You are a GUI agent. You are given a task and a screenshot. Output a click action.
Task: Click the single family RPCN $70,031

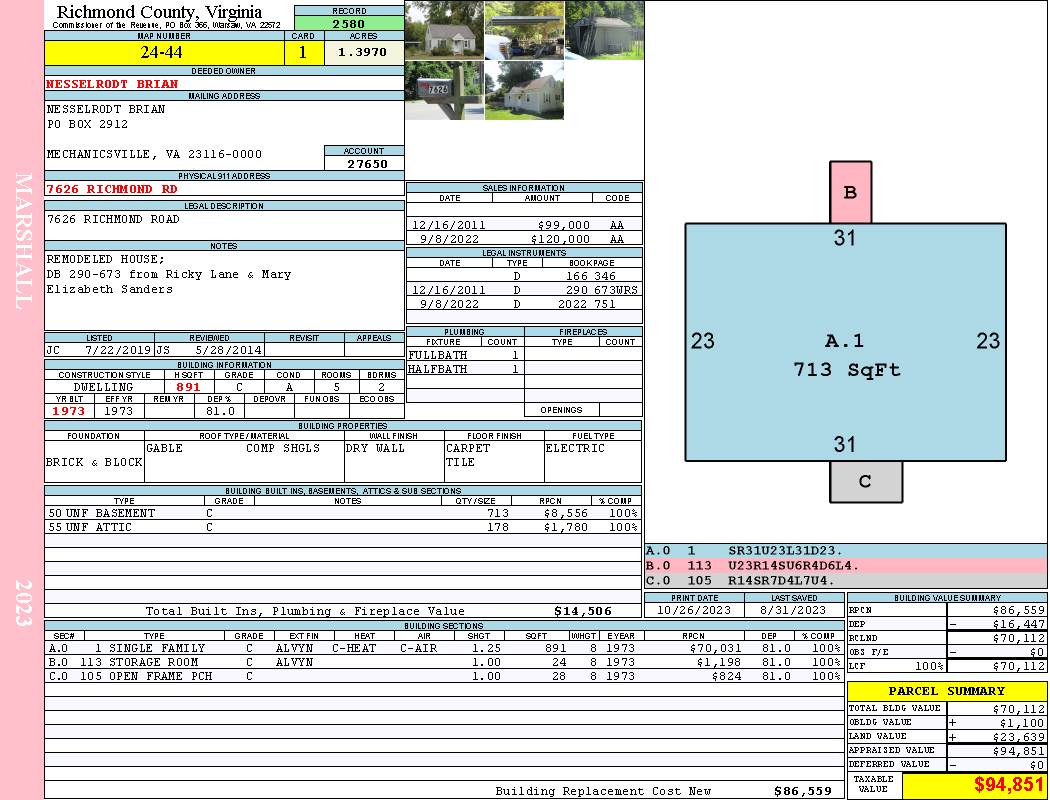715,649
